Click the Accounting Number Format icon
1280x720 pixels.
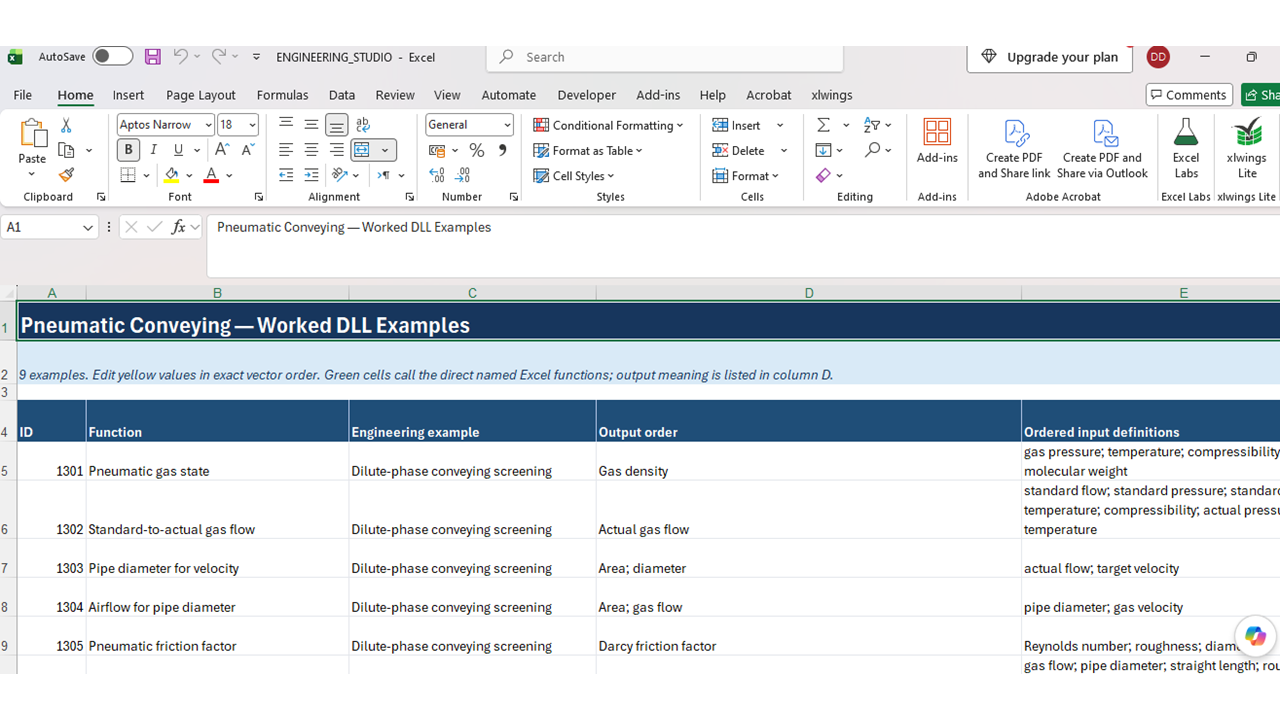[x=436, y=150]
